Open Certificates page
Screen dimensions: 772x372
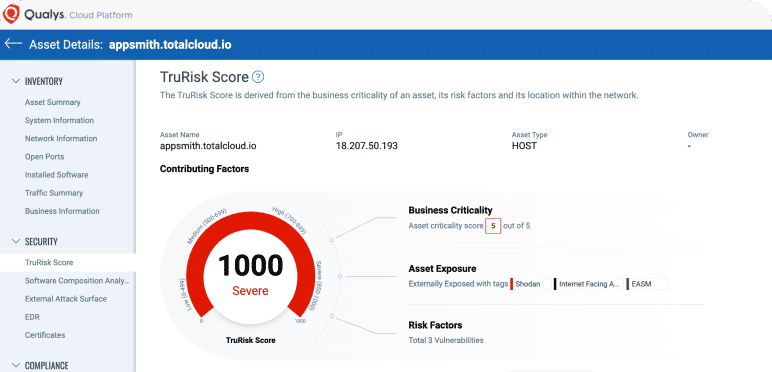pyautogui.click(x=45, y=335)
